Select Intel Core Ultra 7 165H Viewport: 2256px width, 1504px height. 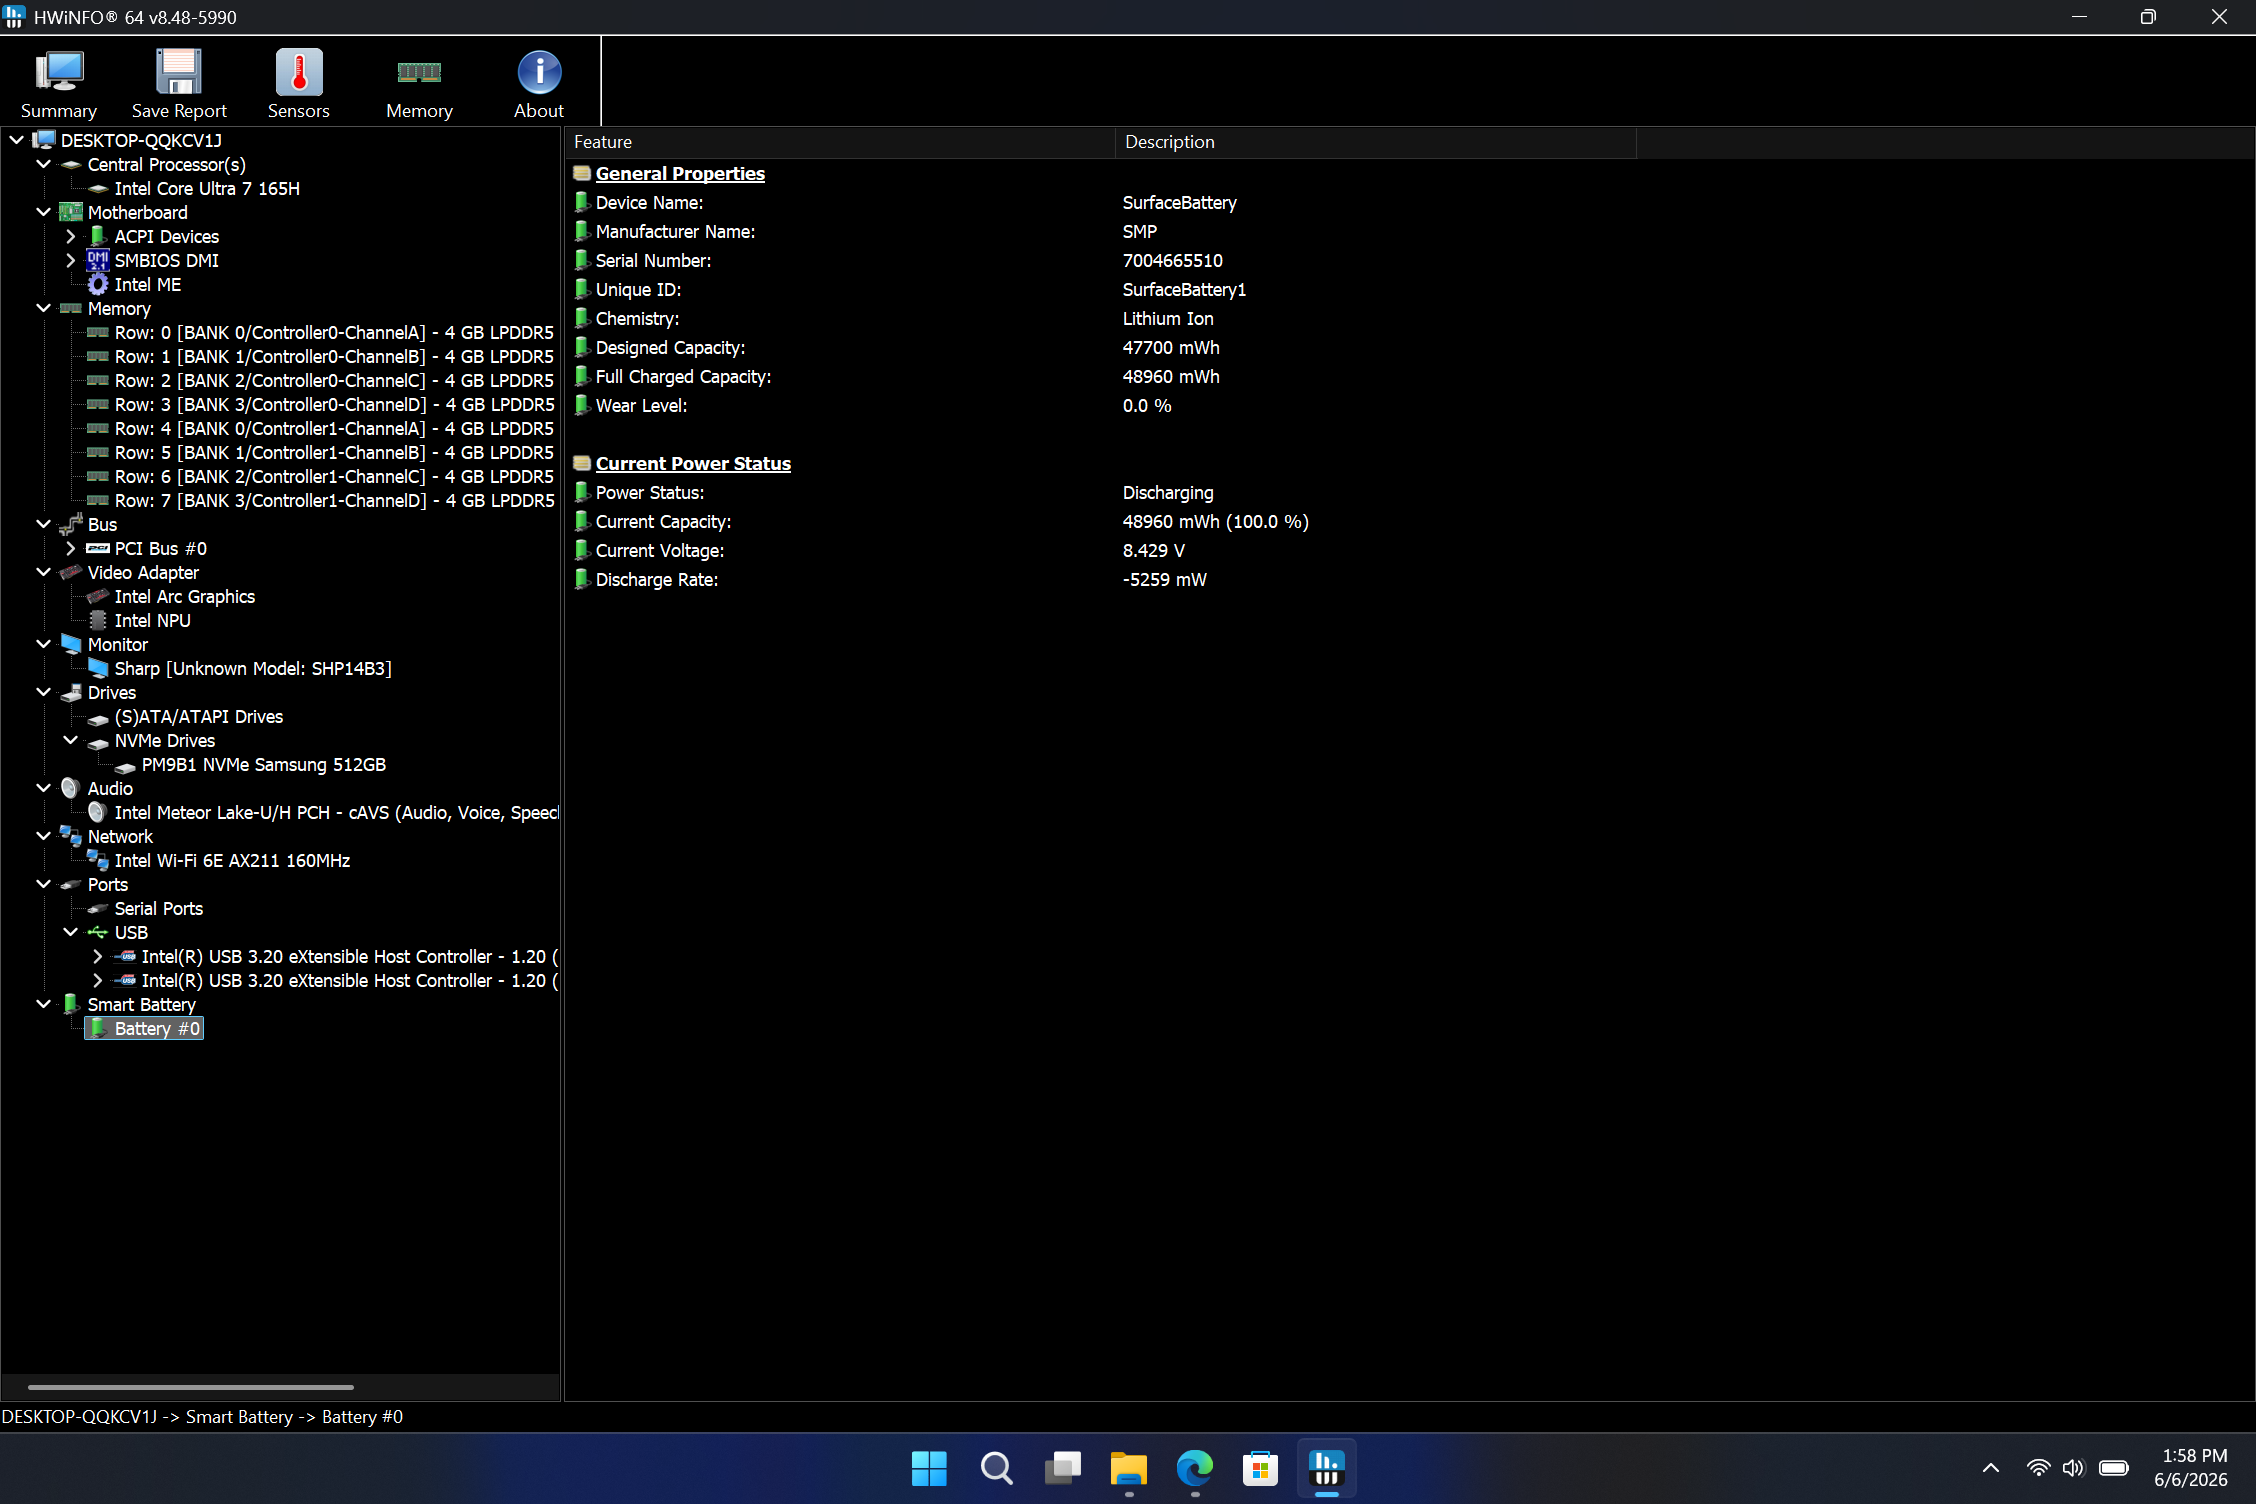pos(207,188)
